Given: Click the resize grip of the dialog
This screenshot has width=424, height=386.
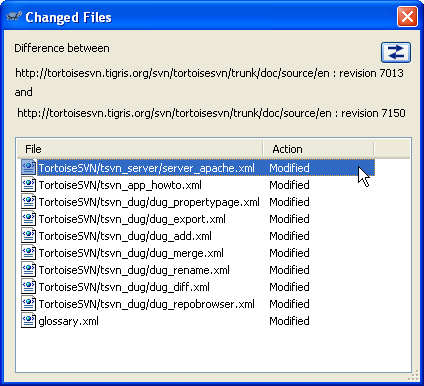Looking at the screenshot, I should click(414, 376).
